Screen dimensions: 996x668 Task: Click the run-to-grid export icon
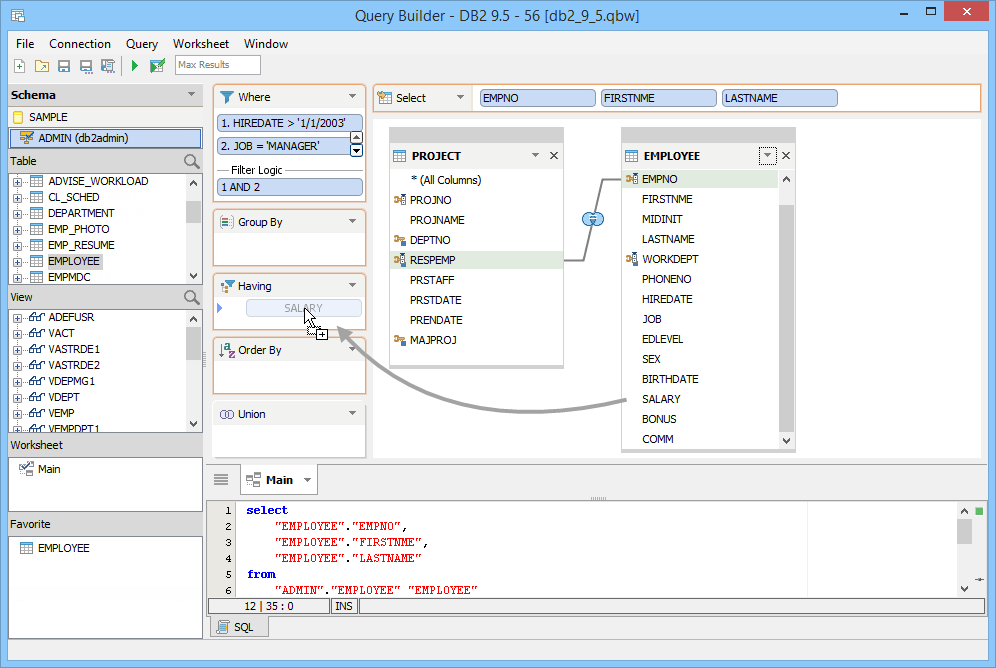click(157, 64)
